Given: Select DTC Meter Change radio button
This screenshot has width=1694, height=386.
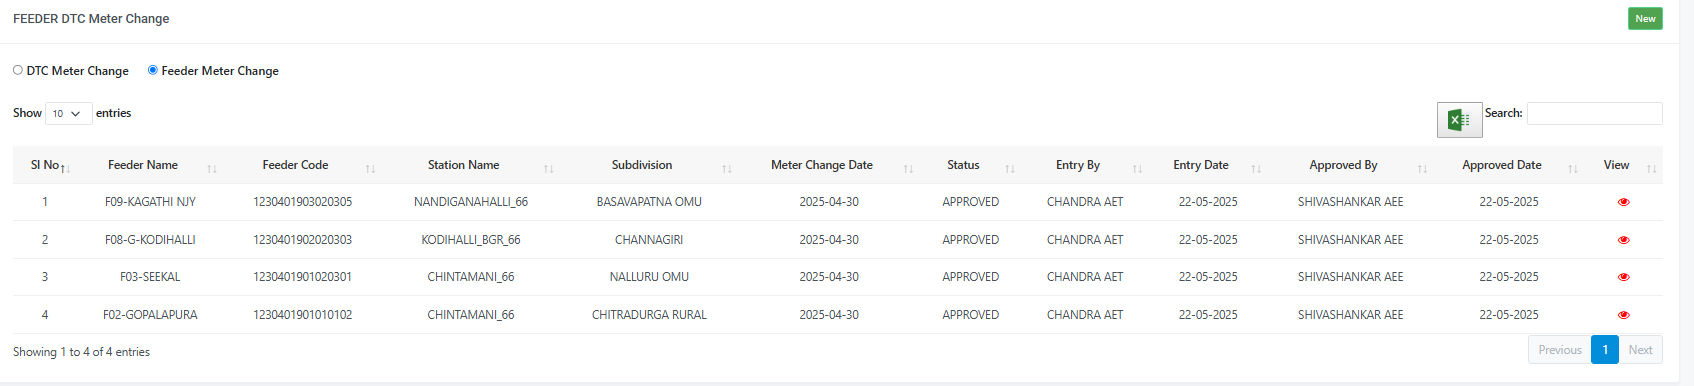Looking at the screenshot, I should coord(18,70).
